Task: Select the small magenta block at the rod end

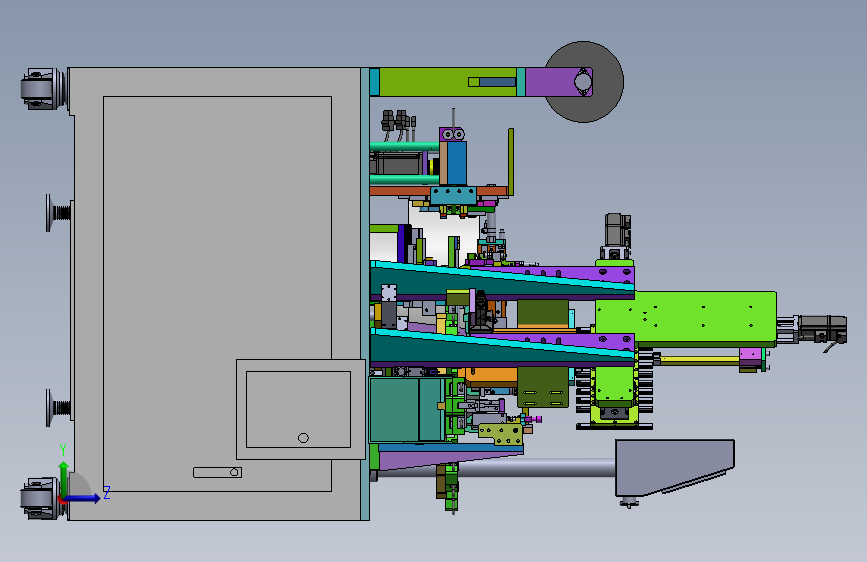Action: [750, 355]
